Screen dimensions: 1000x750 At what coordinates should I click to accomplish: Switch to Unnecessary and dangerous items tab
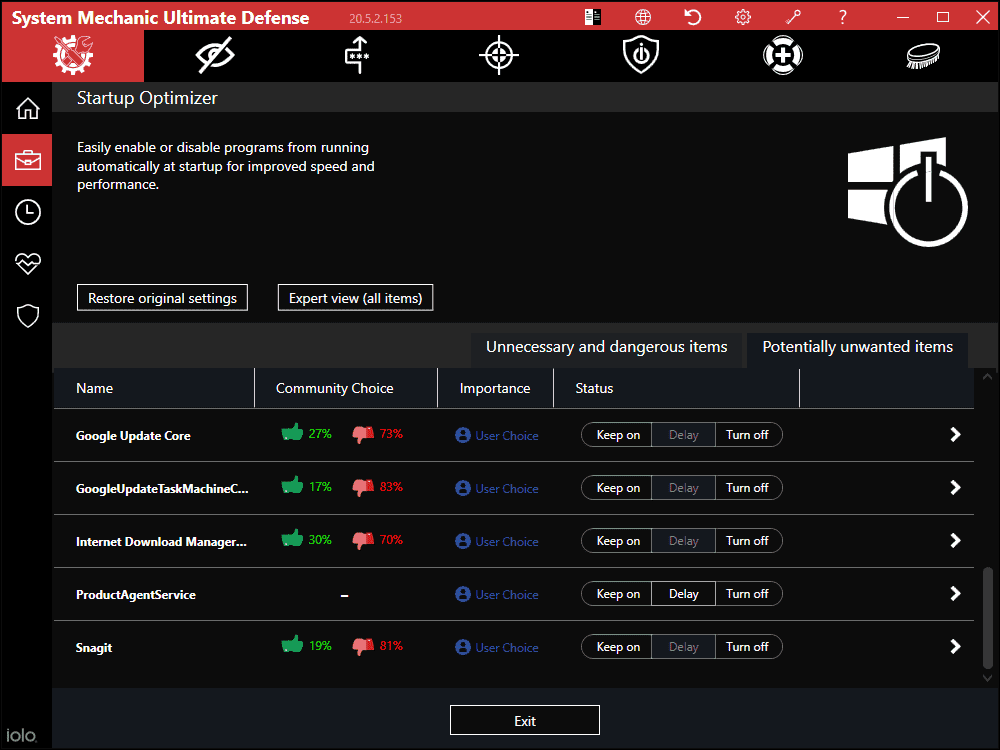(606, 346)
